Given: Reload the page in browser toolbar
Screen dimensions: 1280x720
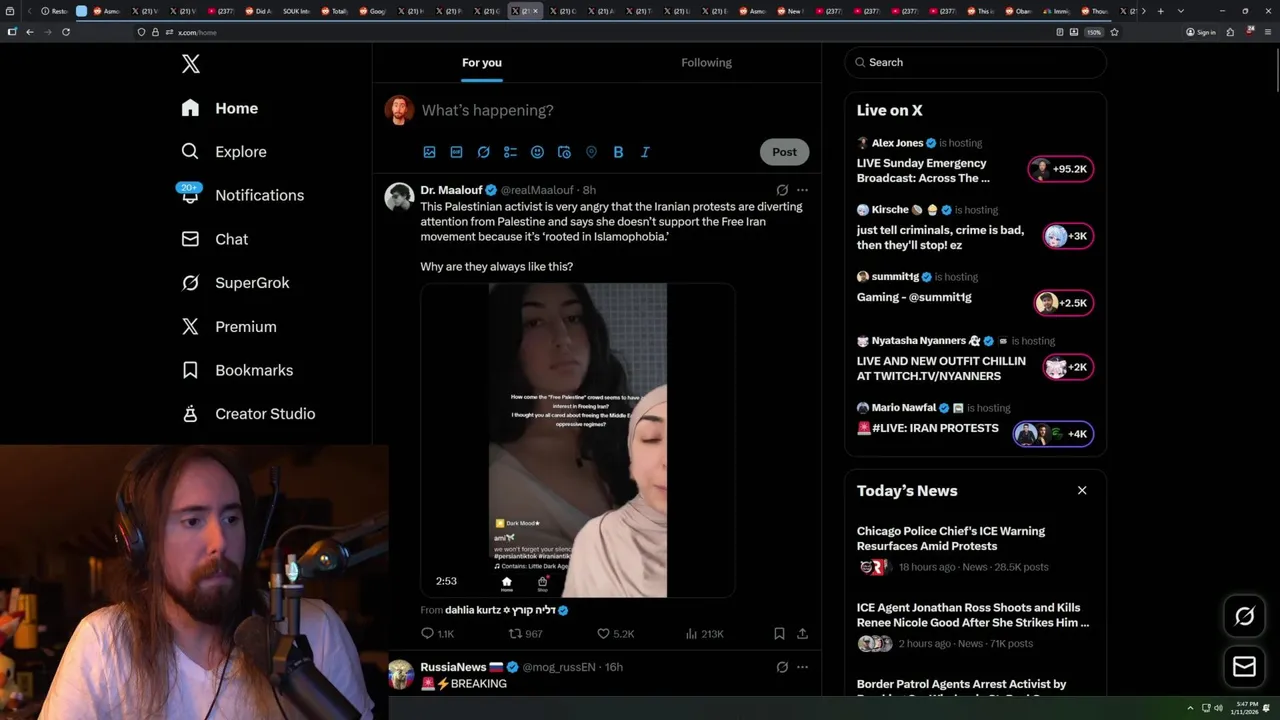Looking at the screenshot, I should coord(66,32).
